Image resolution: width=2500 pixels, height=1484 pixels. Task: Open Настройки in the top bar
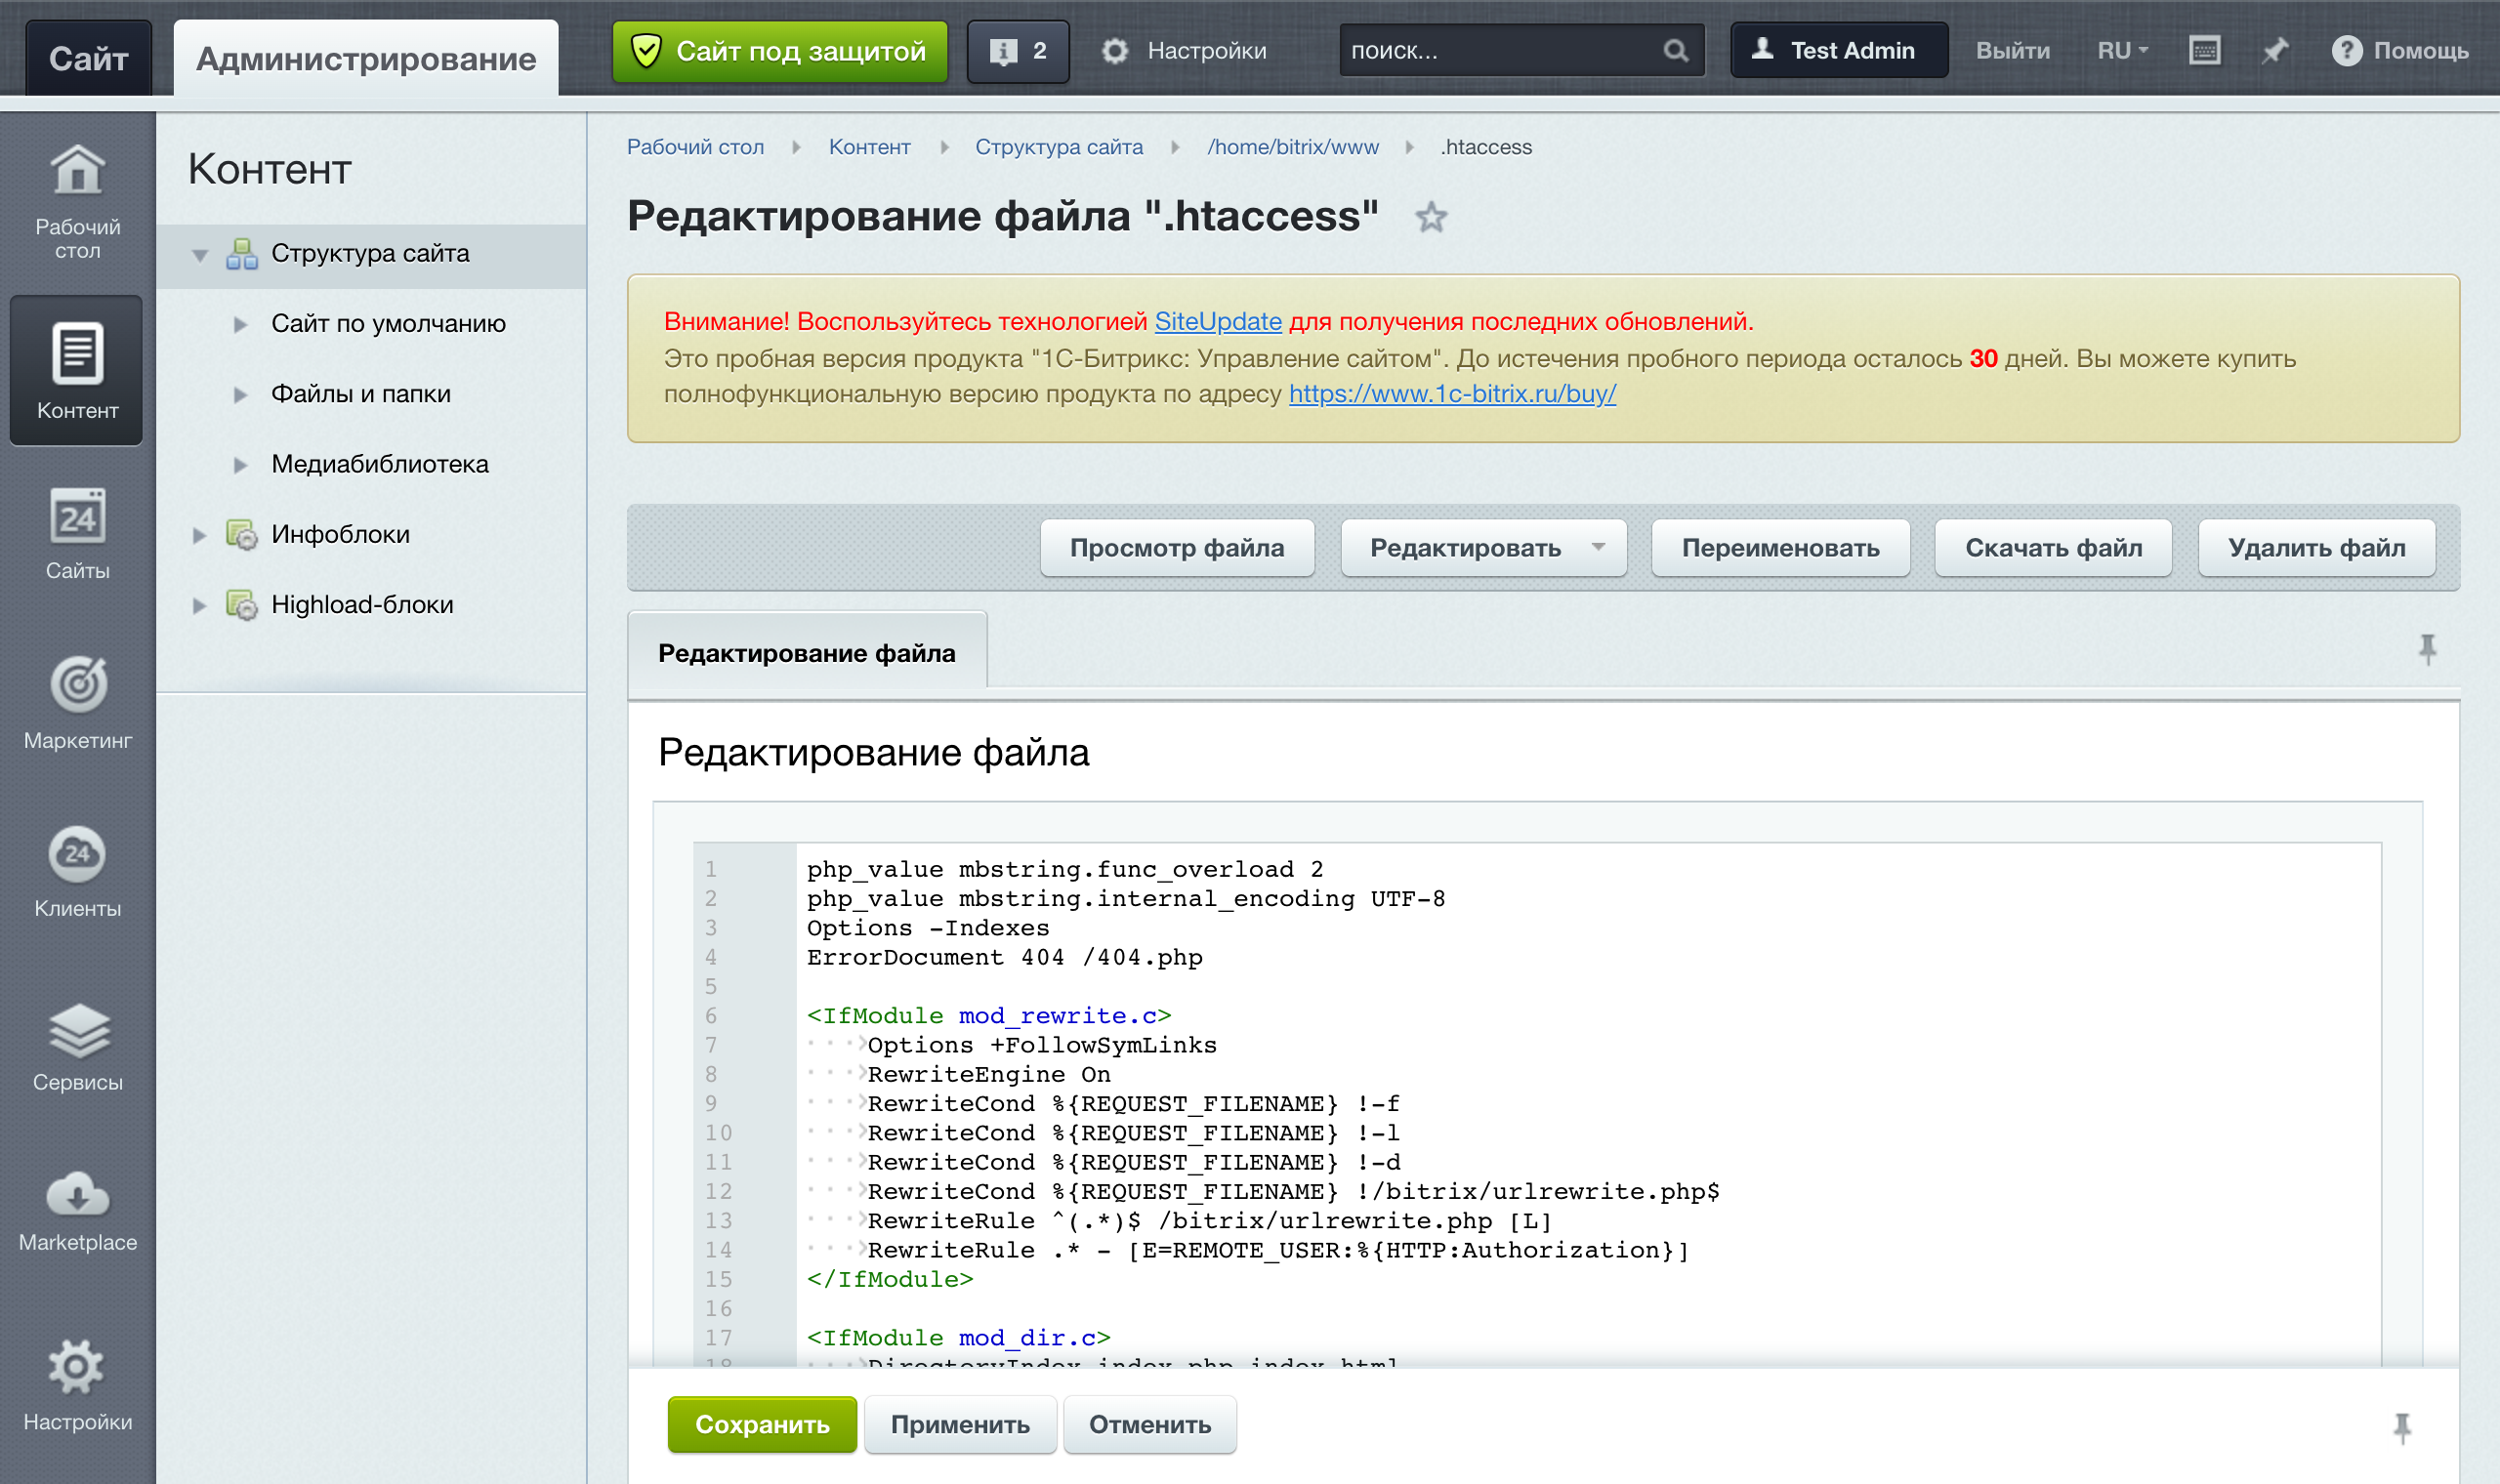1185,50
